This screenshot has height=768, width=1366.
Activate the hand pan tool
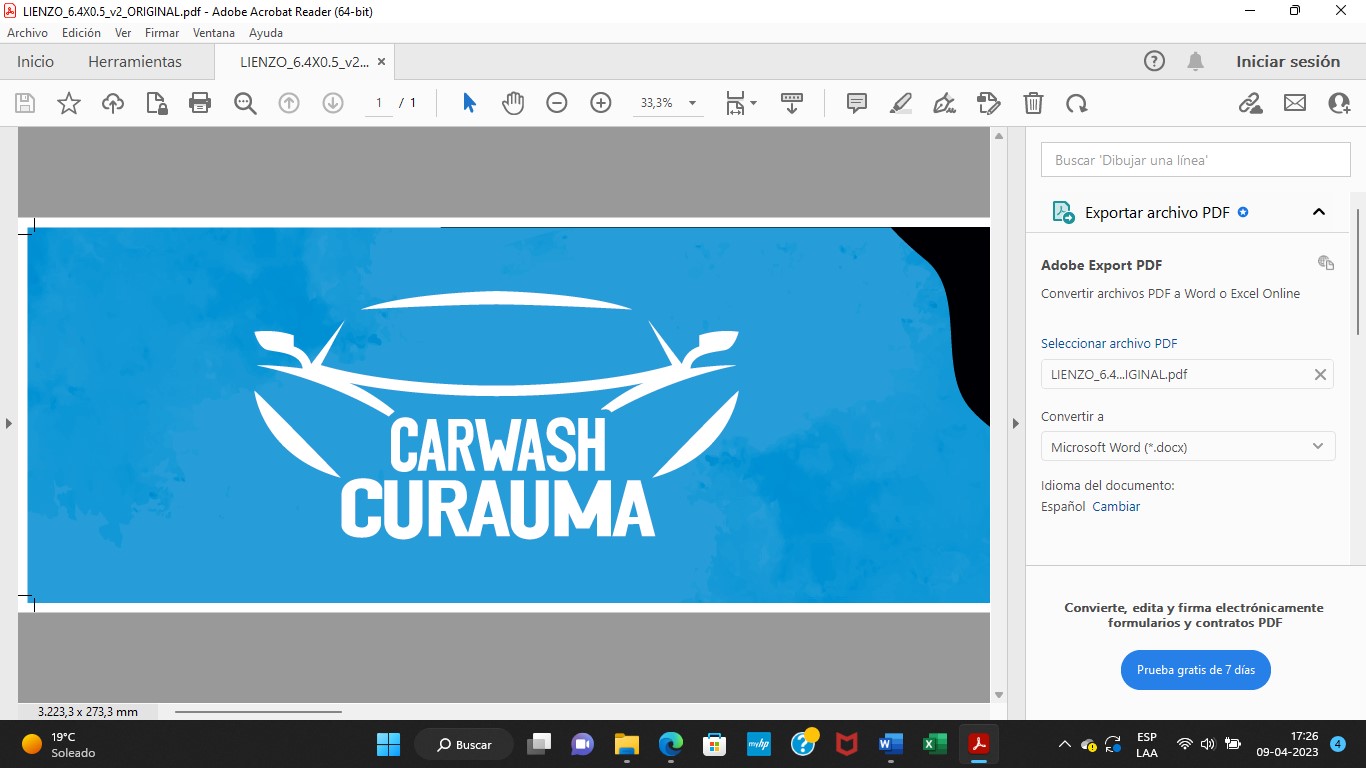tap(513, 103)
